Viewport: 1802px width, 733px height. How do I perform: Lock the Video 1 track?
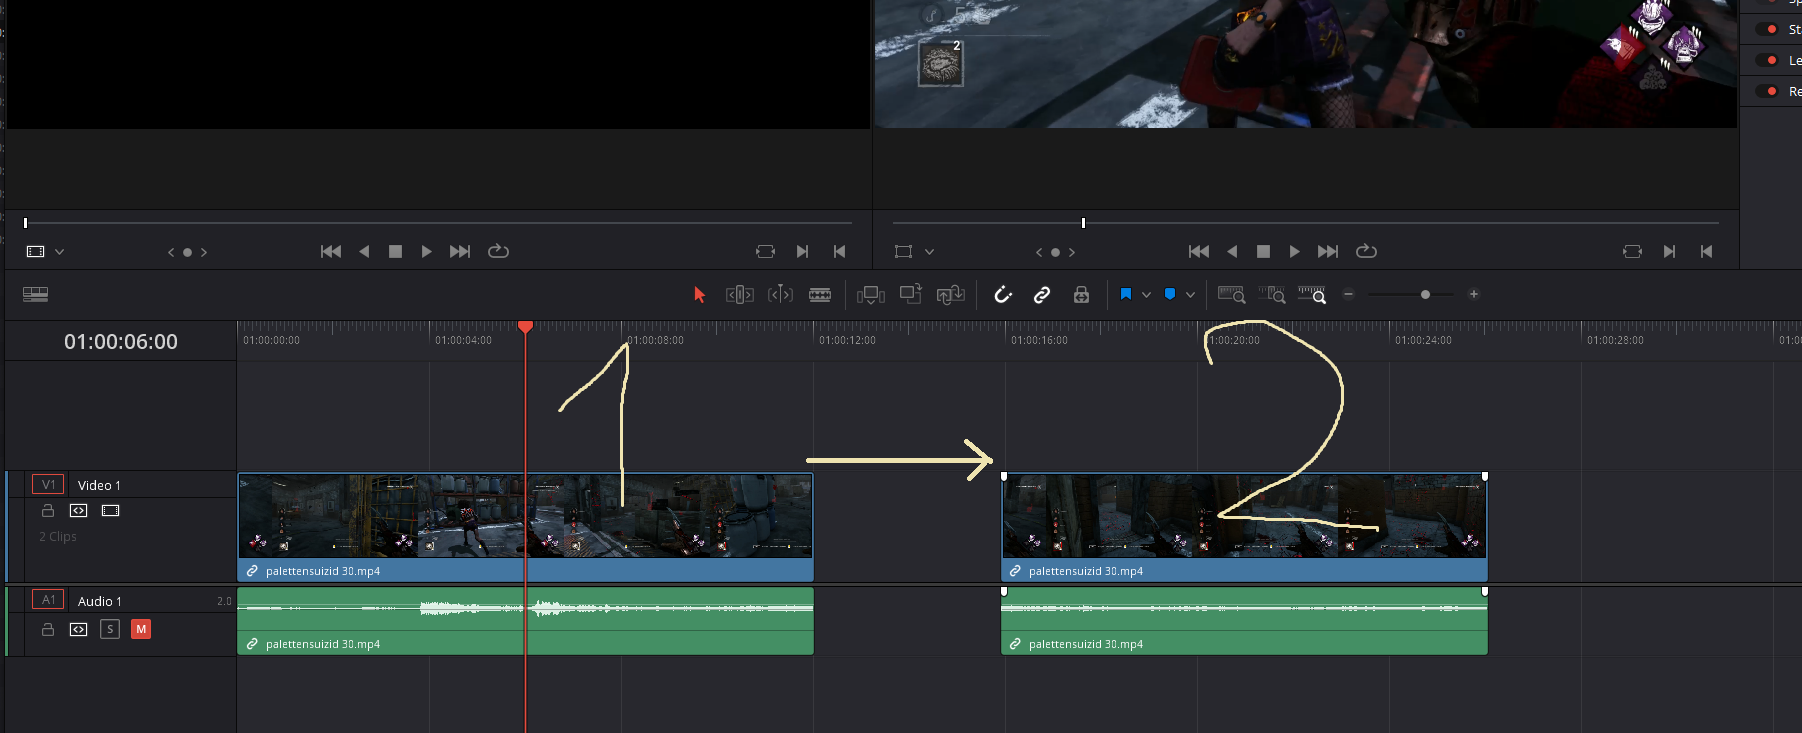[x=47, y=510]
